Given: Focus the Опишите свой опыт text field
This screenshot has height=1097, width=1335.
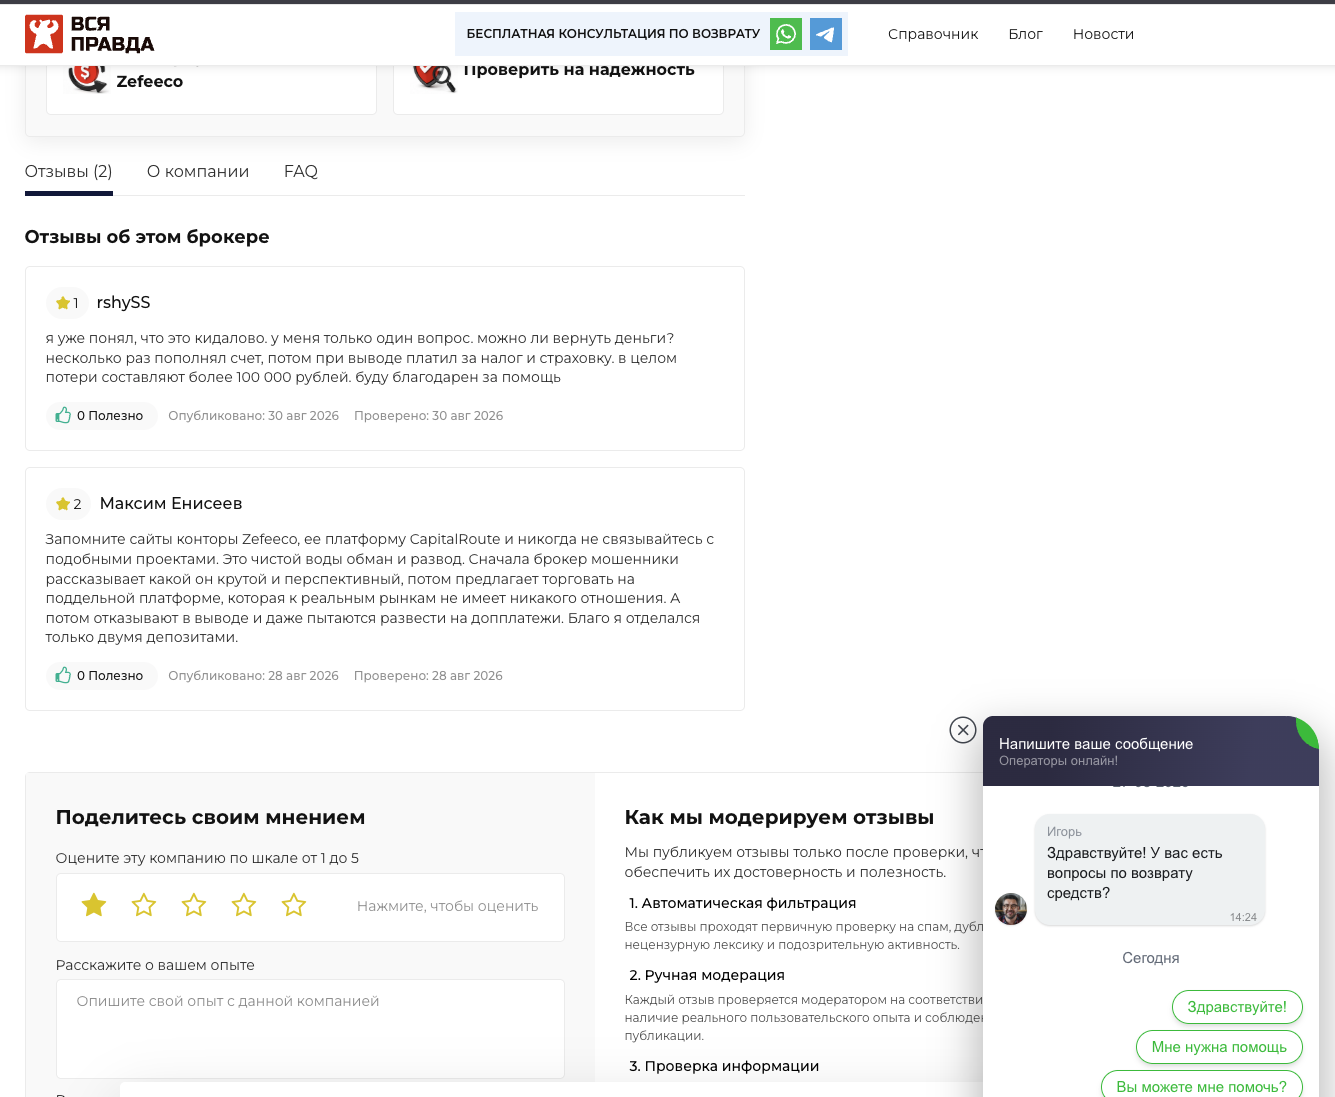Looking at the screenshot, I should pyautogui.click(x=310, y=1028).
